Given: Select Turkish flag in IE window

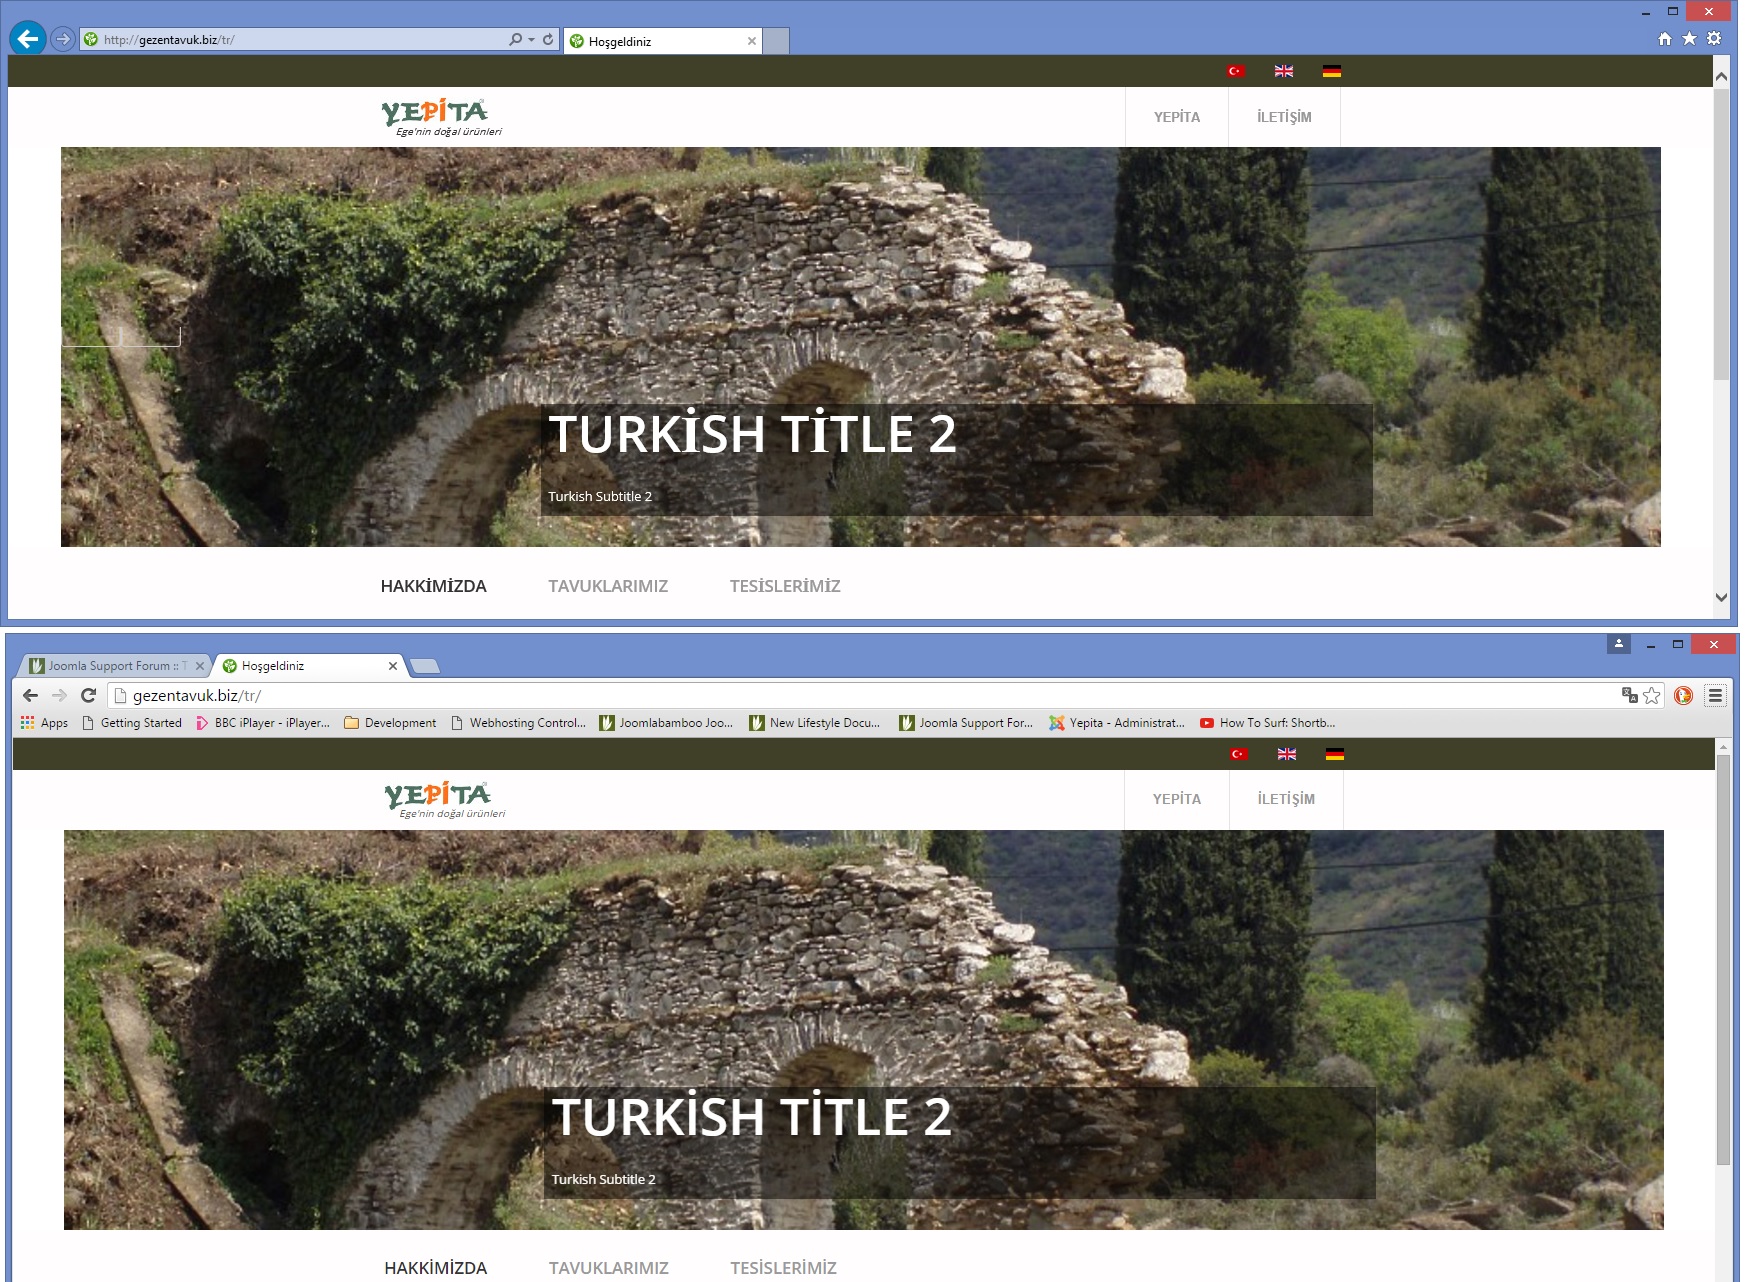Looking at the screenshot, I should [1236, 71].
